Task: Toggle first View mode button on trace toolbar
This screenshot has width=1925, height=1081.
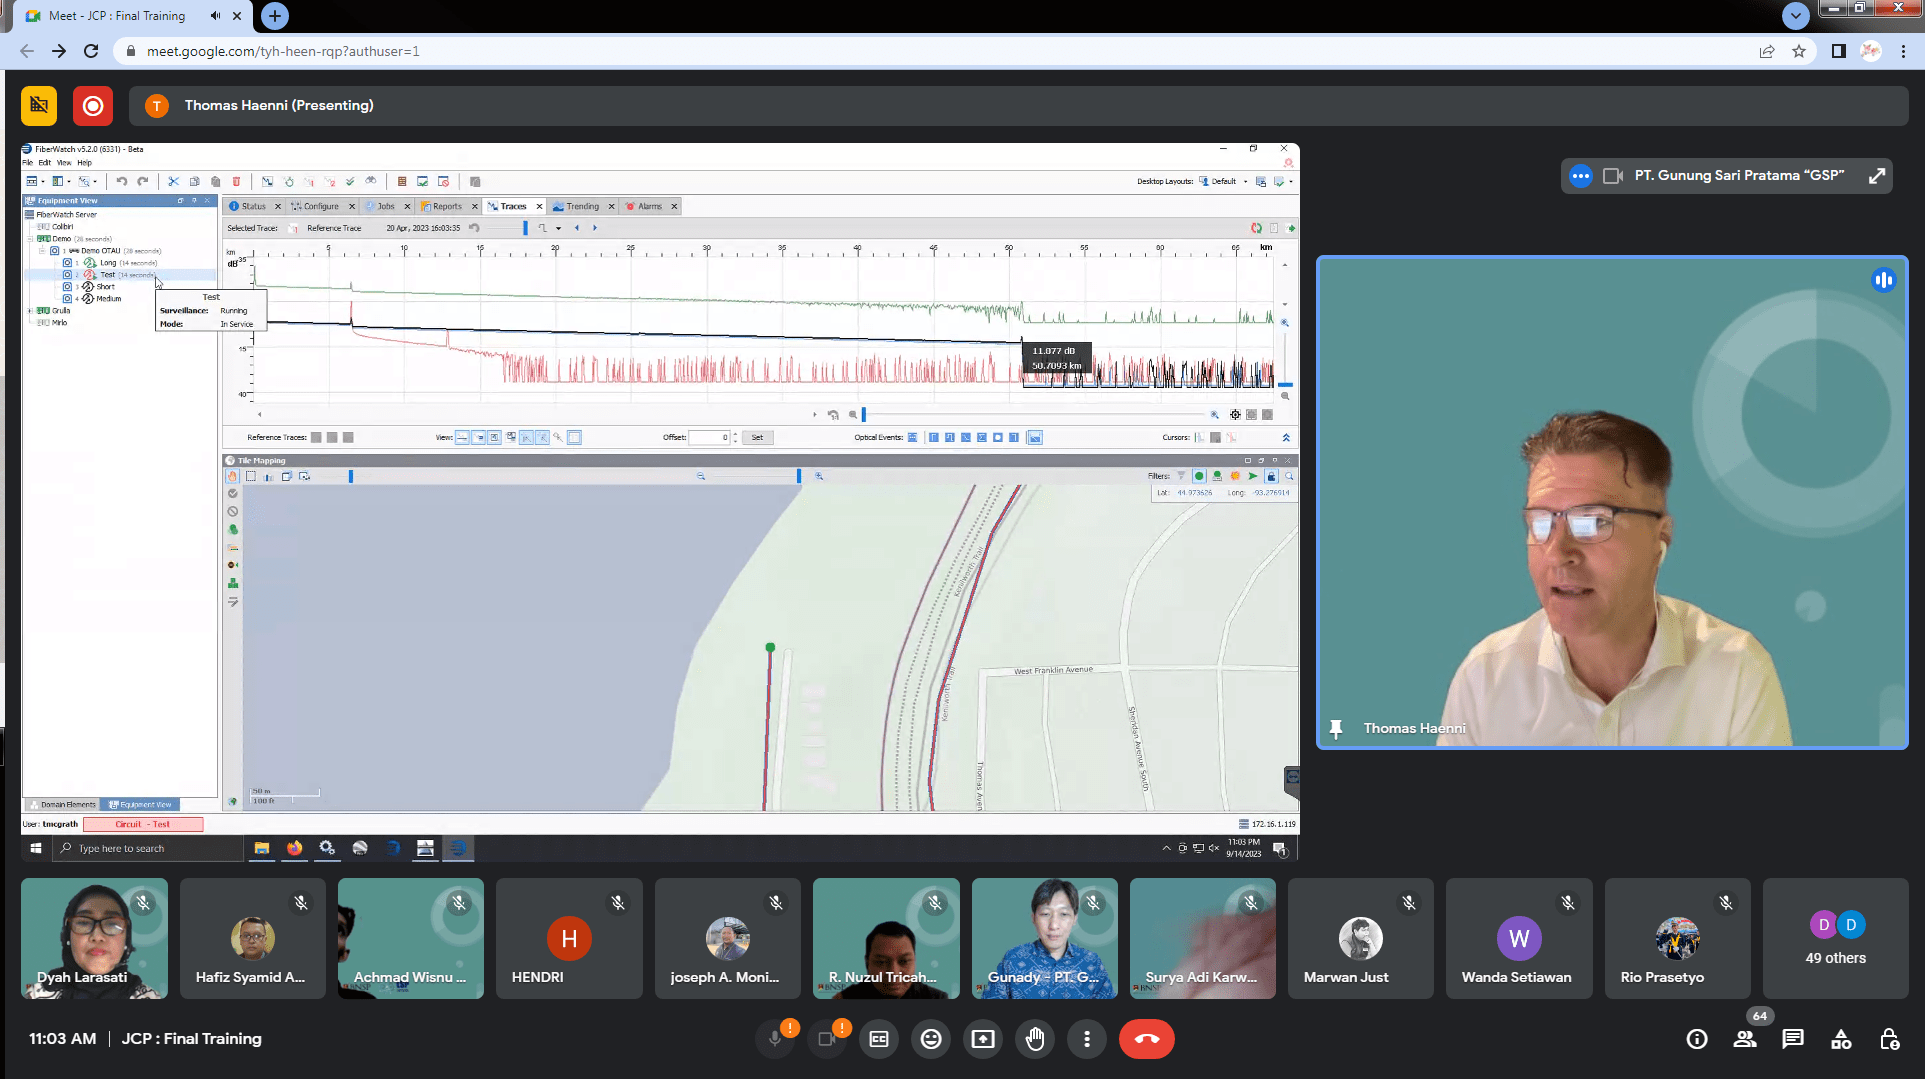Action: (x=462, y=437)
